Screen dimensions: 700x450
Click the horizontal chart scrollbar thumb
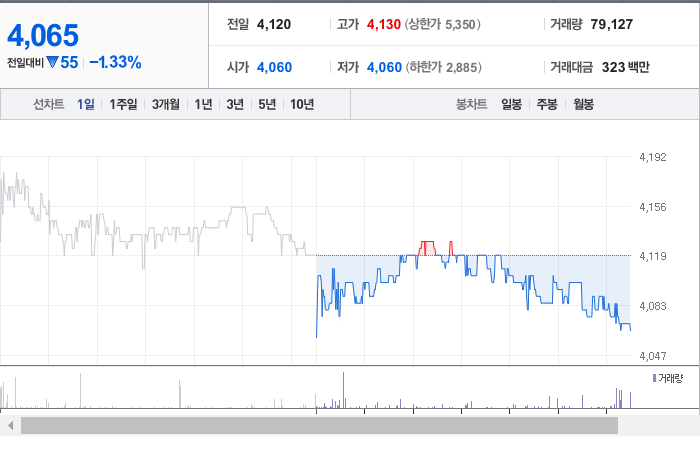(320, 425)
